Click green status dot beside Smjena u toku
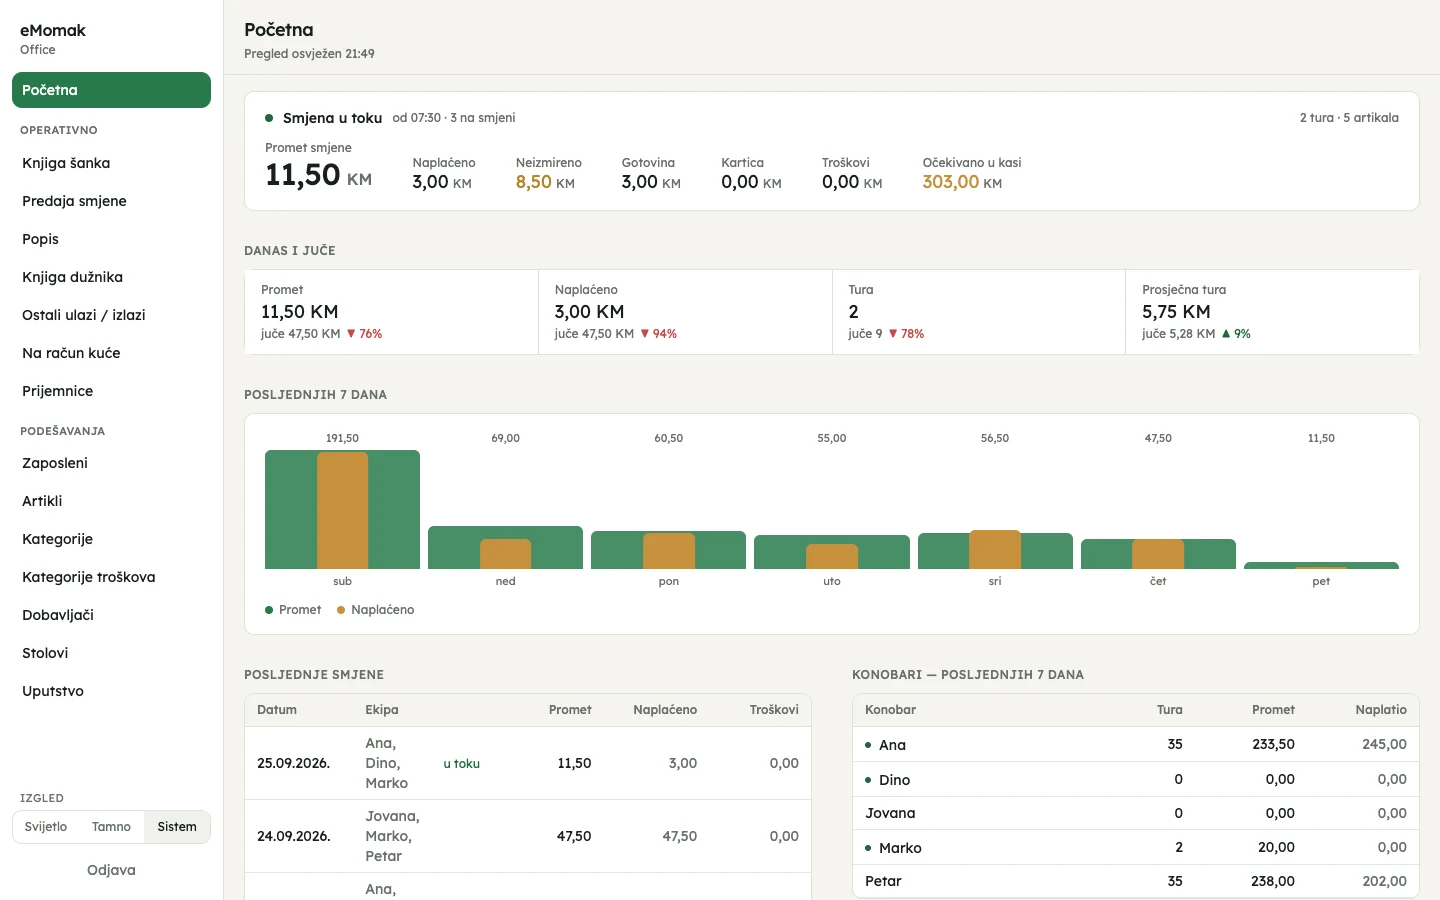Screen dimensions: 1440x900 tap(269, 118)
